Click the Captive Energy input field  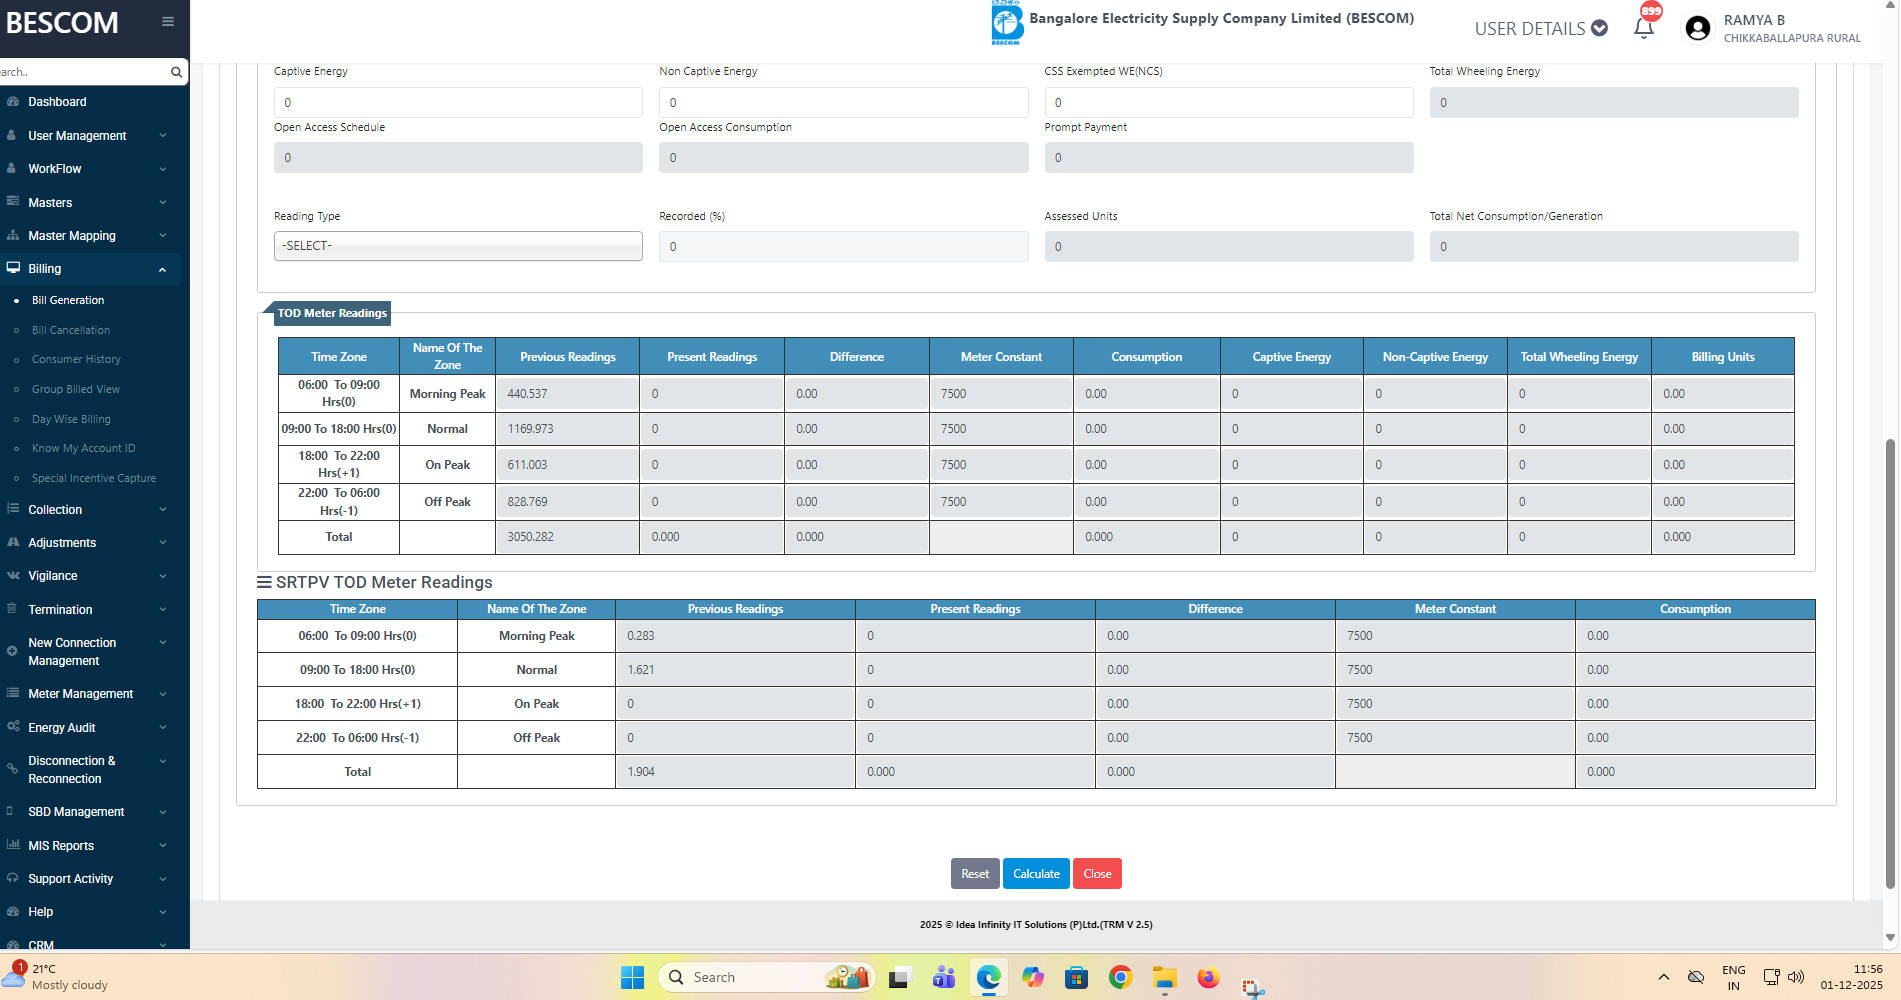(458, 103)
